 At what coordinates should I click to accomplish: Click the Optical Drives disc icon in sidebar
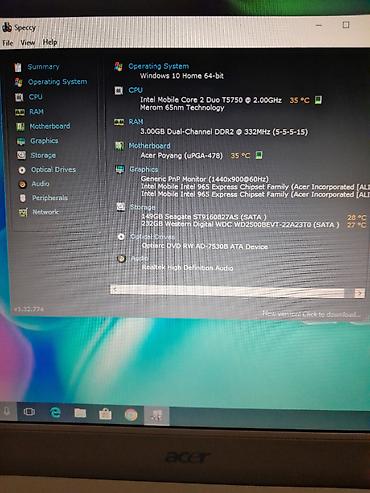[22, 170]
